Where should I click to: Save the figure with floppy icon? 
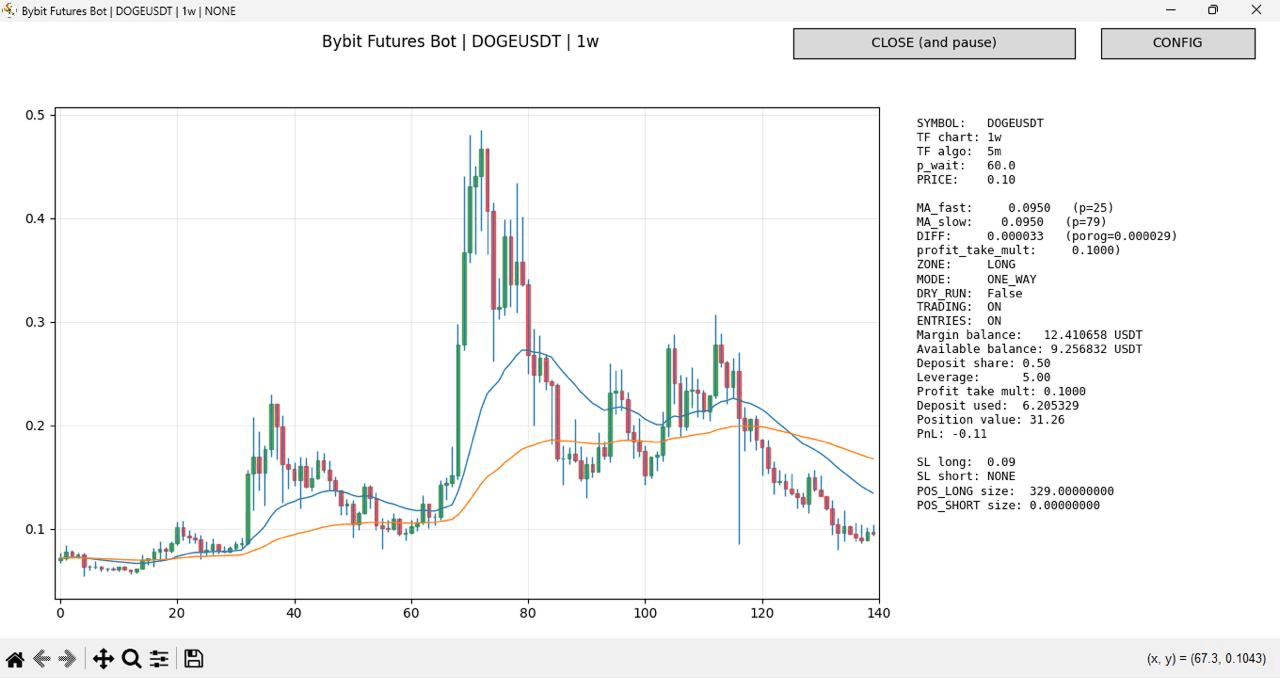[194, 659]
